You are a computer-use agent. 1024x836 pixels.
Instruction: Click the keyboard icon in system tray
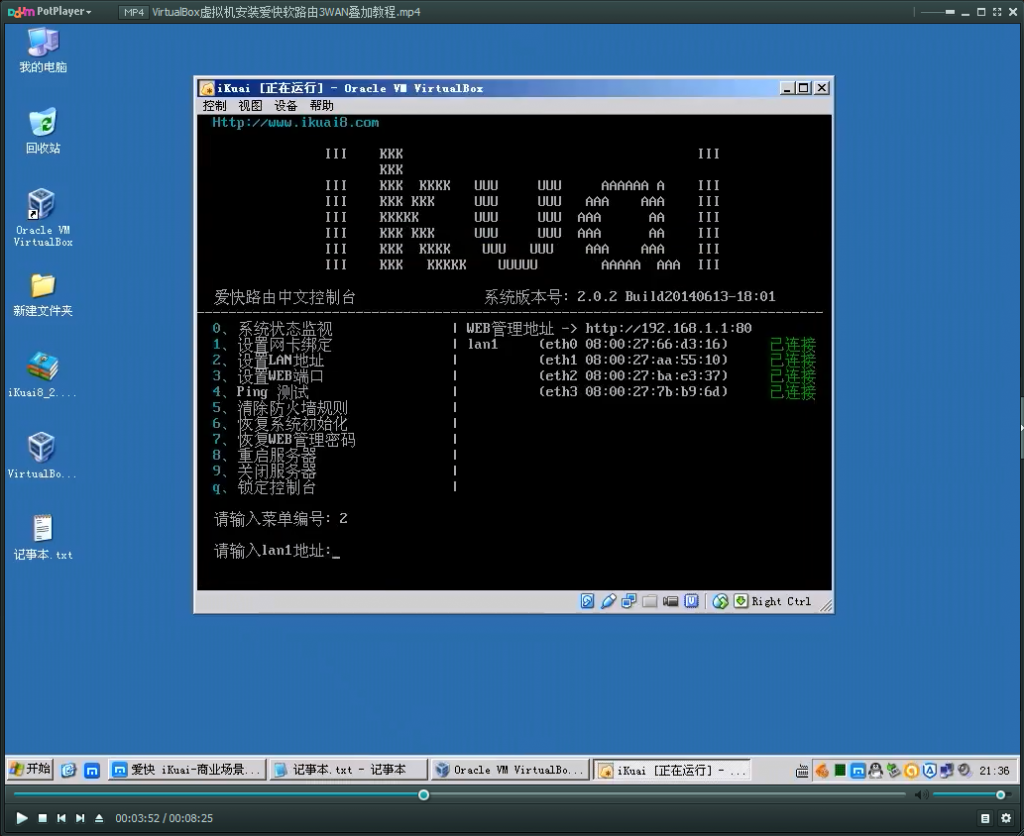click(802, 771)
